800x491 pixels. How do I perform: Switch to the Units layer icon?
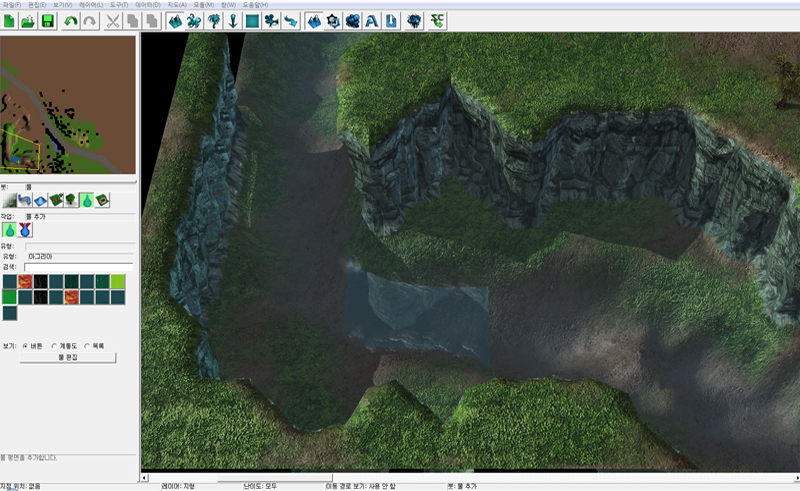point(194,21)
